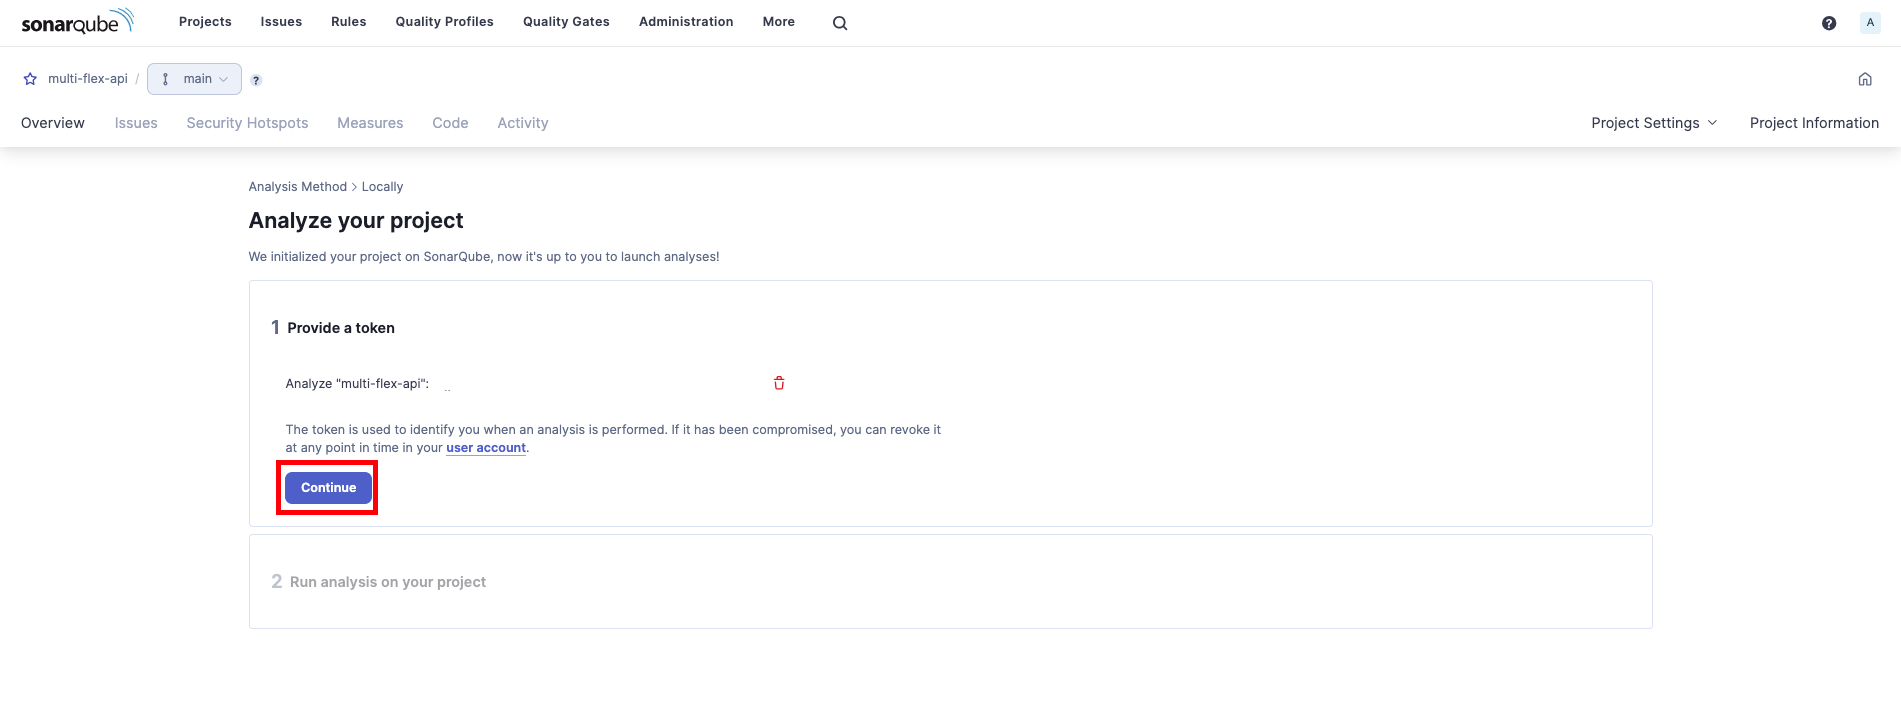1901x704 pixels.
Task: Click the multi-flex-api breadcrumb link
Action: (x=88, y=79)
